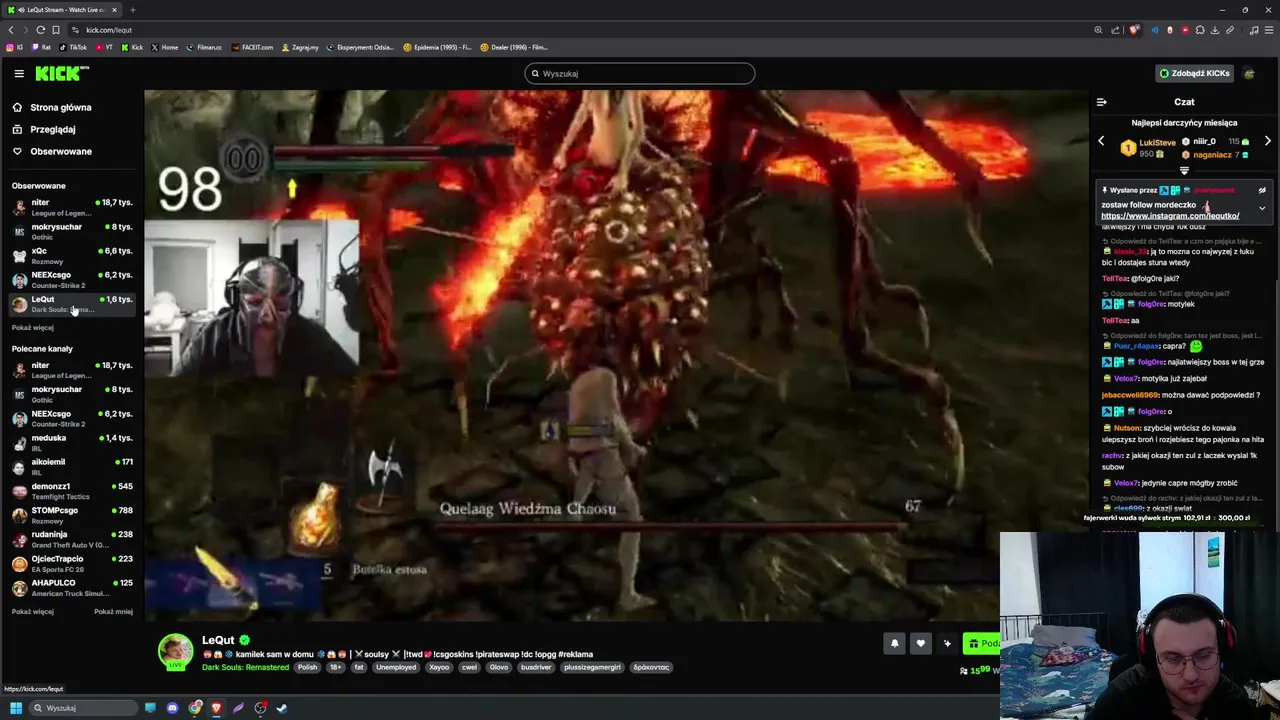The image size is (1280, 720).
Task: Click the Unemployed tag
Action: (396, 667)
